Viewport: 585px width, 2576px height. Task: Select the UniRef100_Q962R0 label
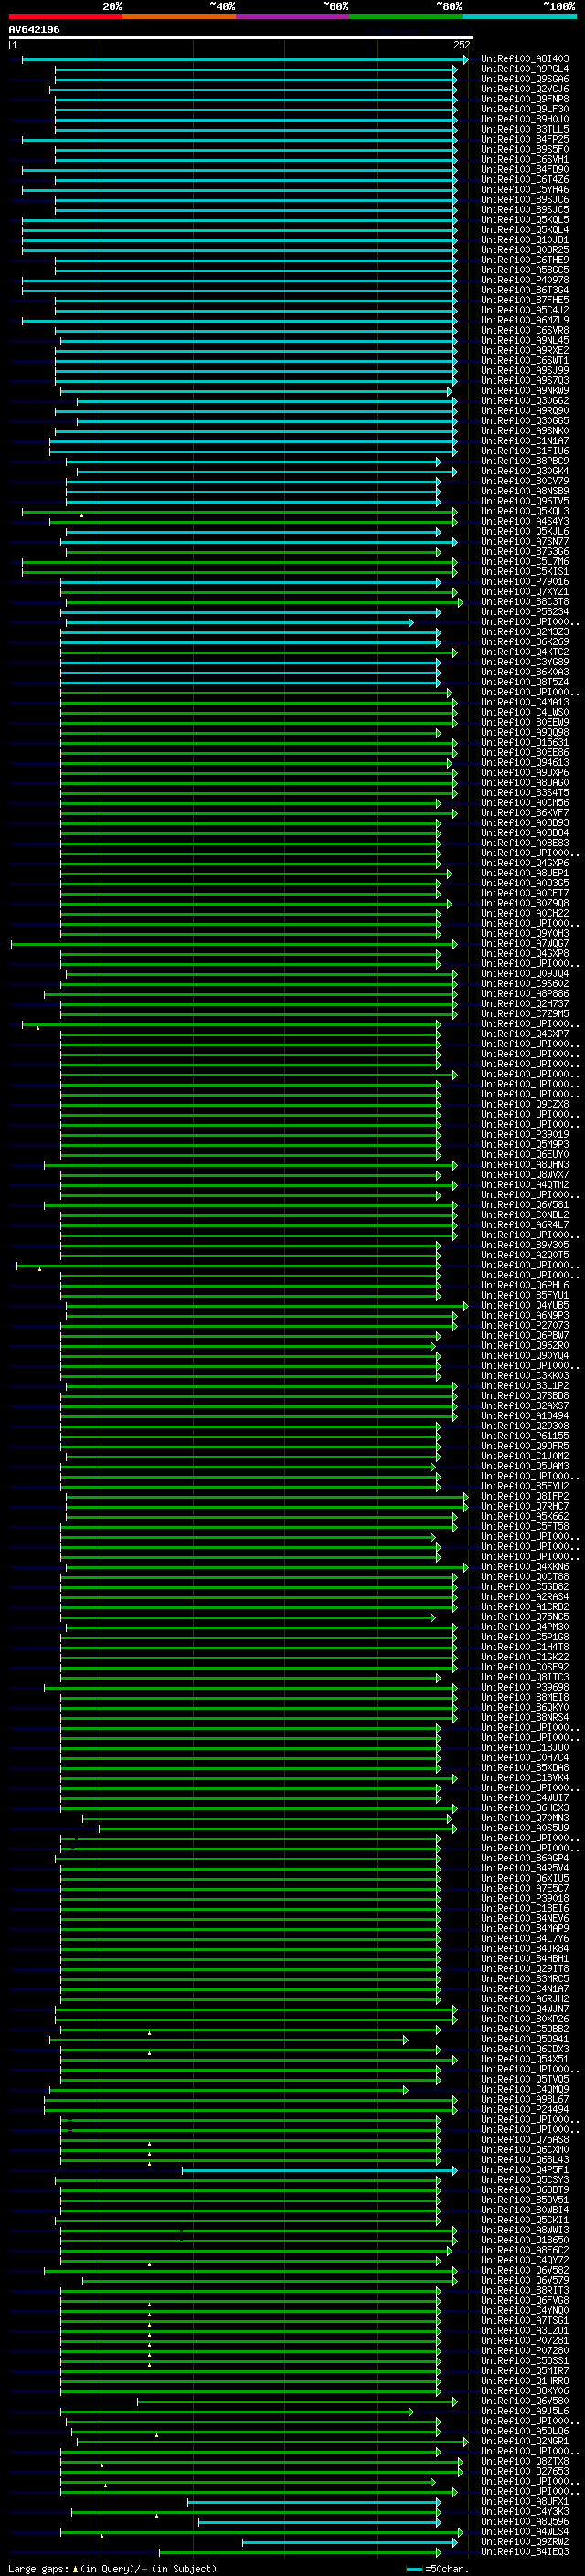525,1345
